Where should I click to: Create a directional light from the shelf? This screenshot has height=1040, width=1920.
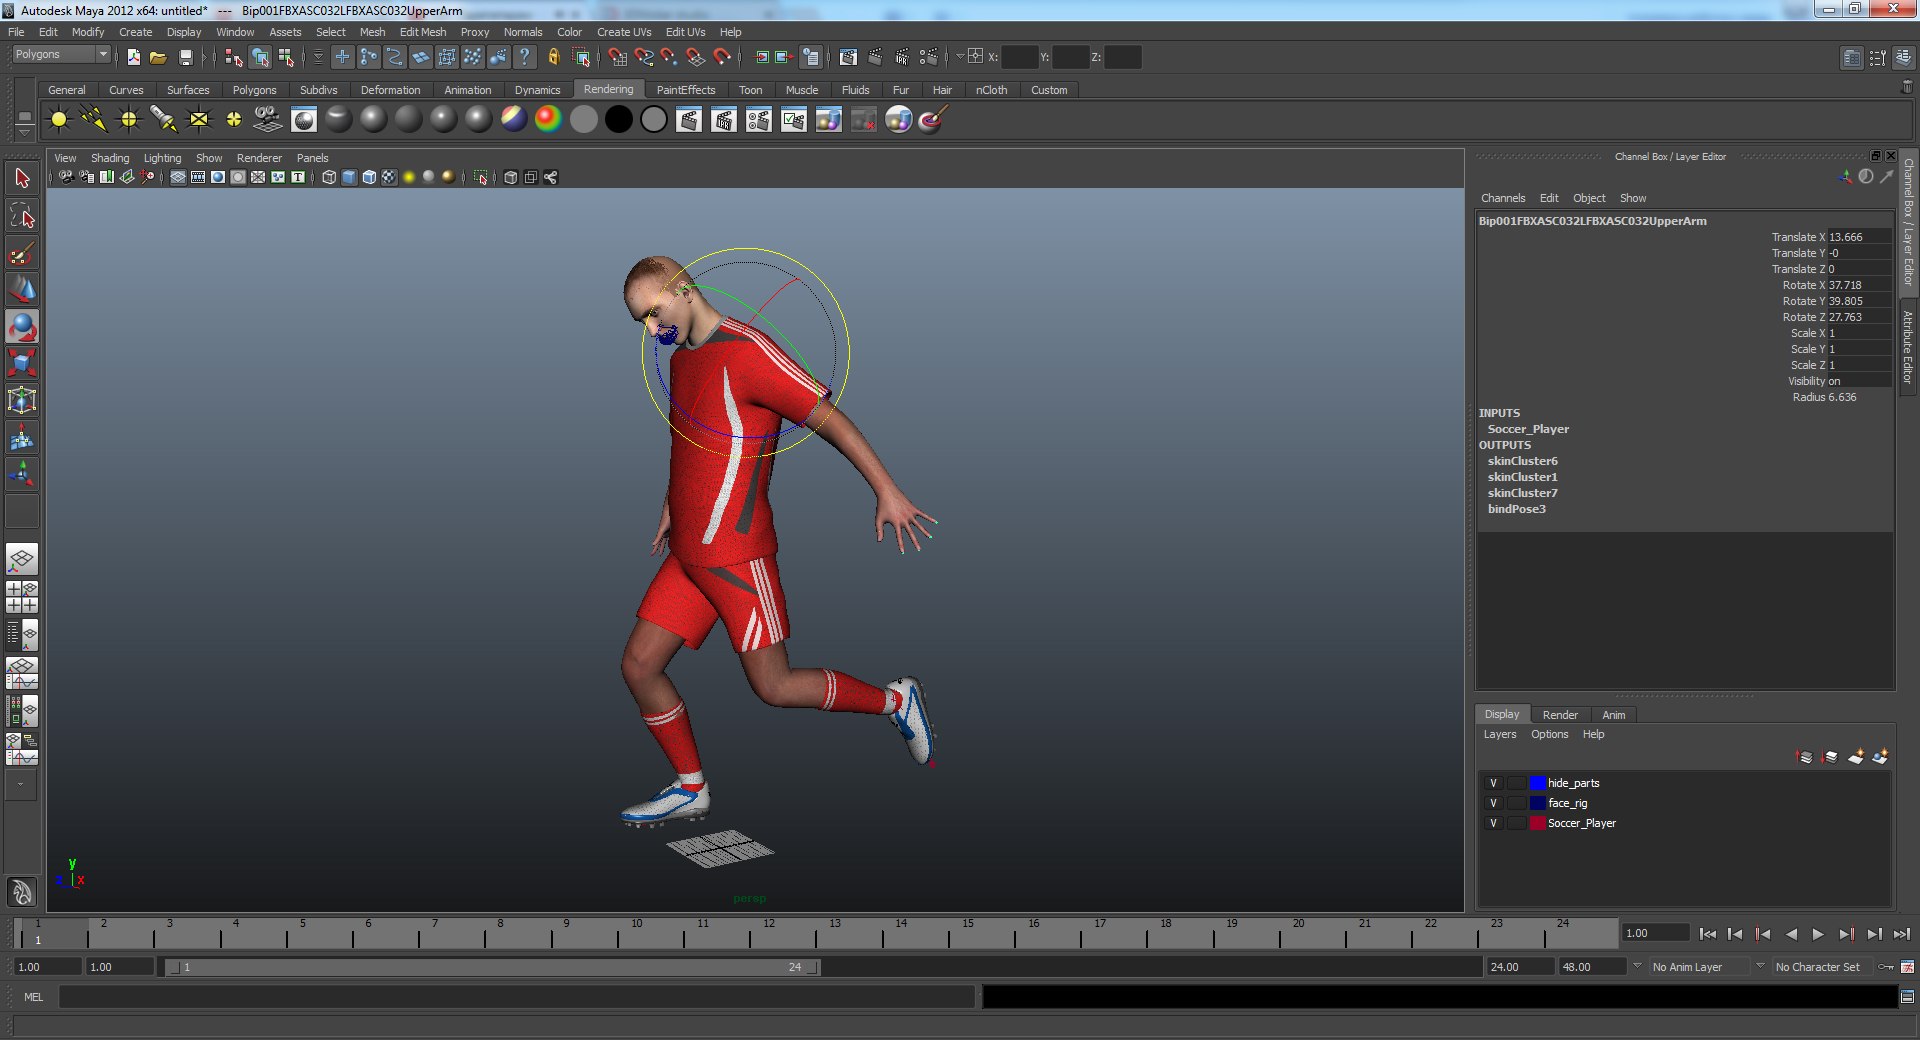94,120
